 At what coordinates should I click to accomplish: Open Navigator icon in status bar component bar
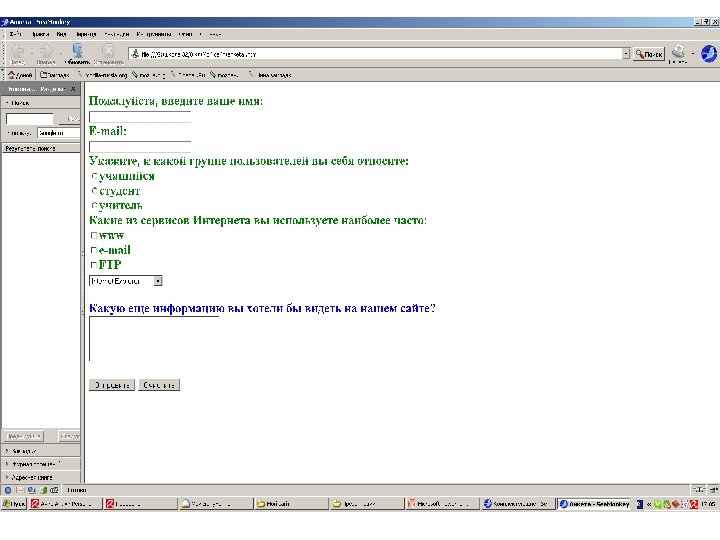tap(8, 490)
